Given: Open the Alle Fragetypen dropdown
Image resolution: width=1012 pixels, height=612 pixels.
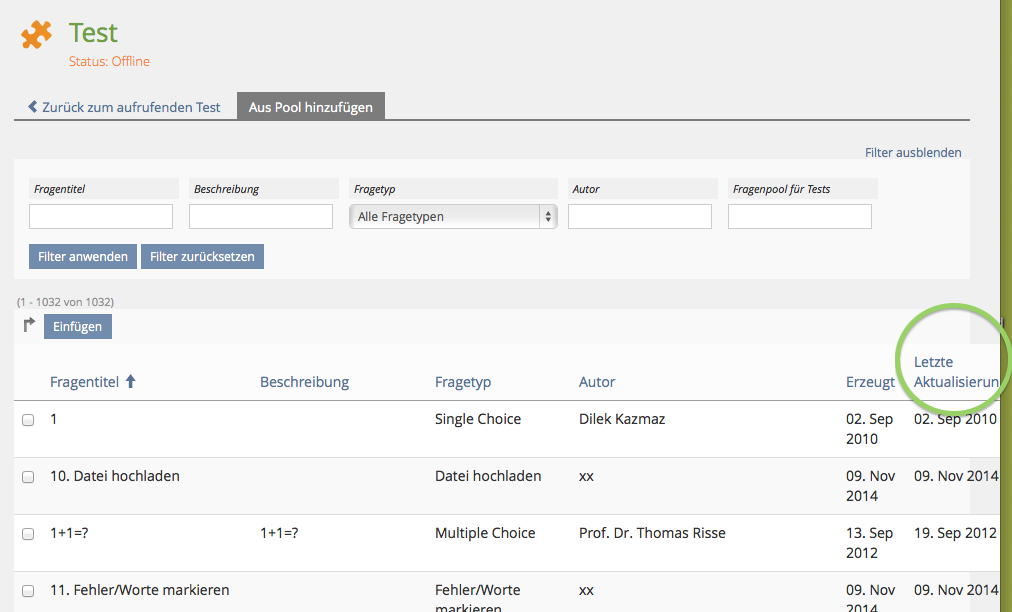Looking at the screenshot, I should [452, 216].
